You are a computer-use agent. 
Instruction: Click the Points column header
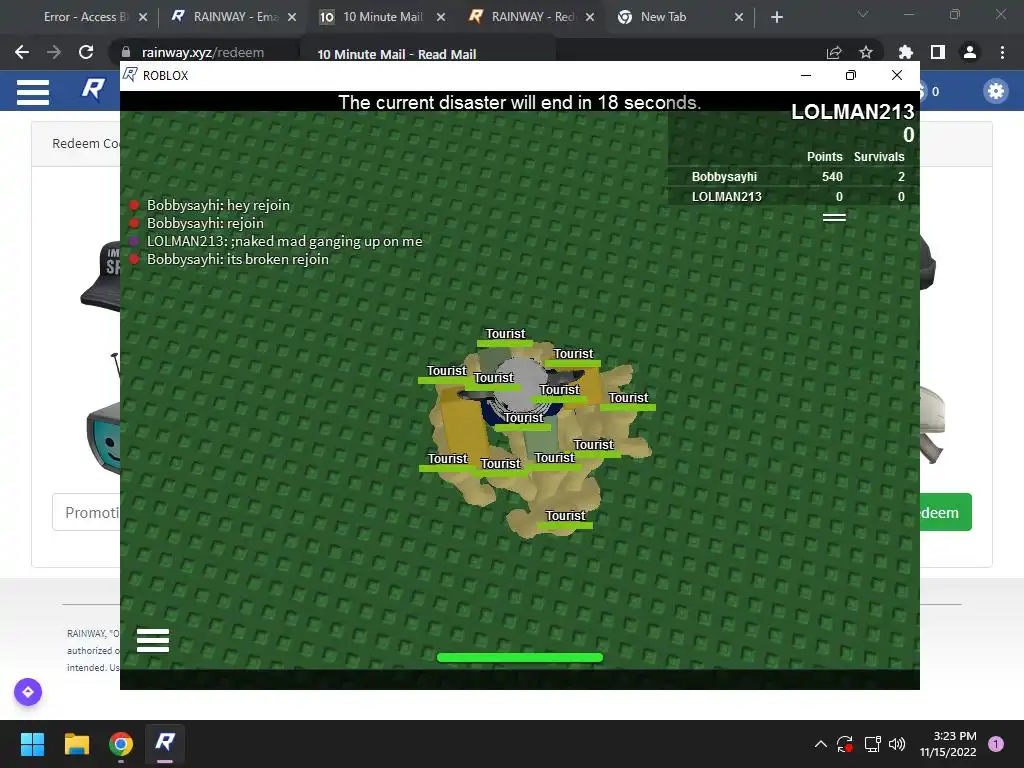click(x=824, y=157)
